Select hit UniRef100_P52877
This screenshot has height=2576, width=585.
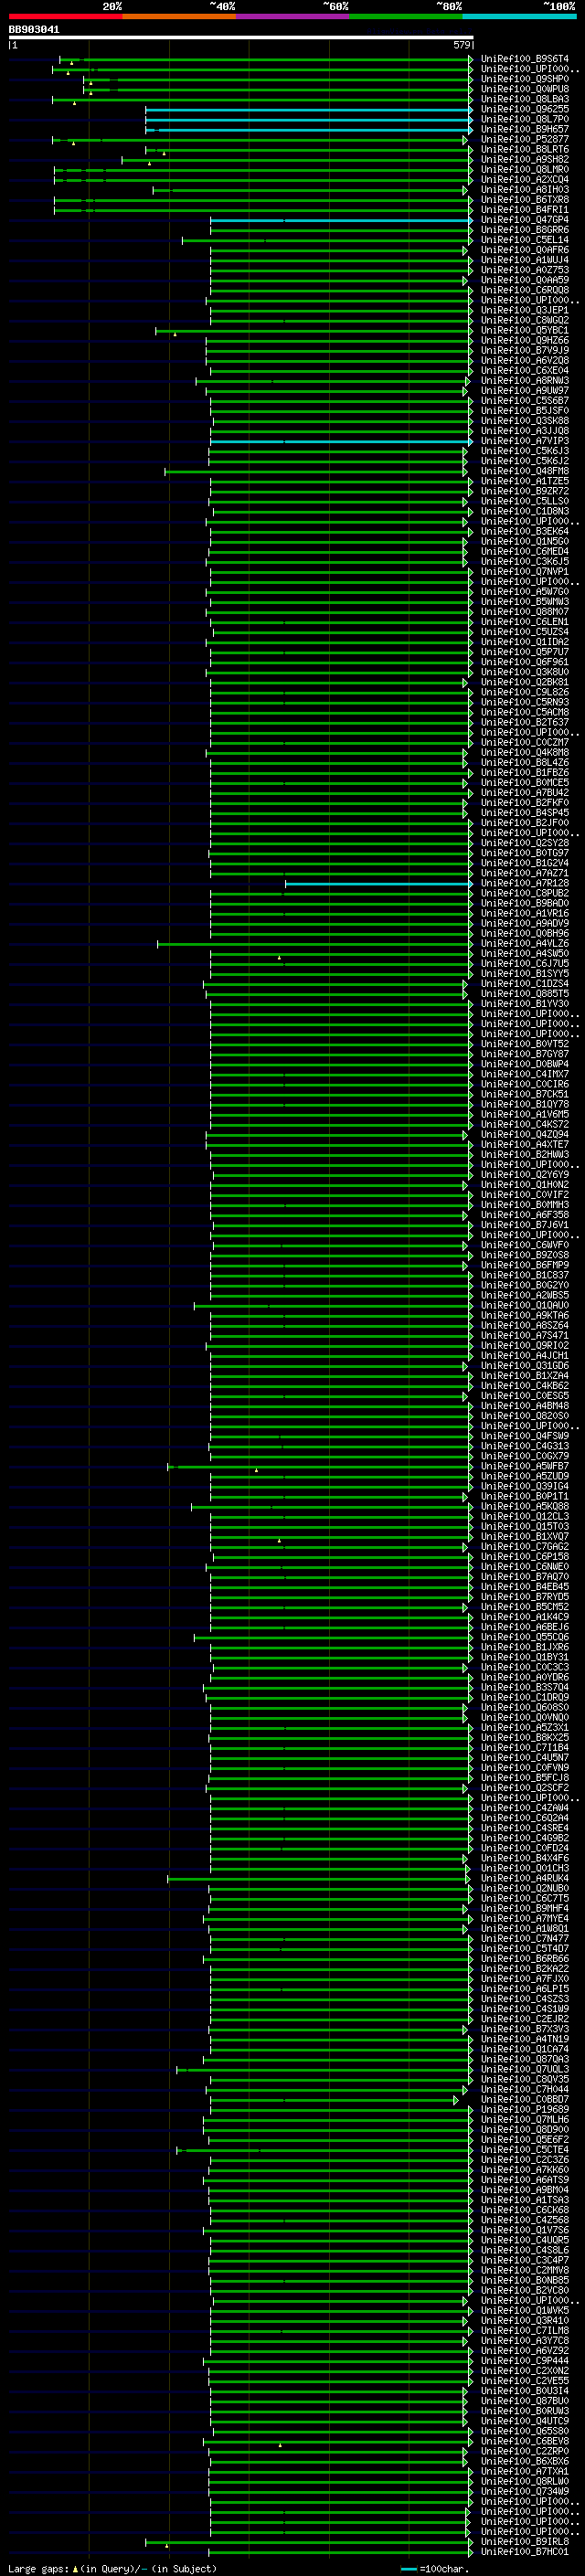pyautogui.click(x=524, y=139)
